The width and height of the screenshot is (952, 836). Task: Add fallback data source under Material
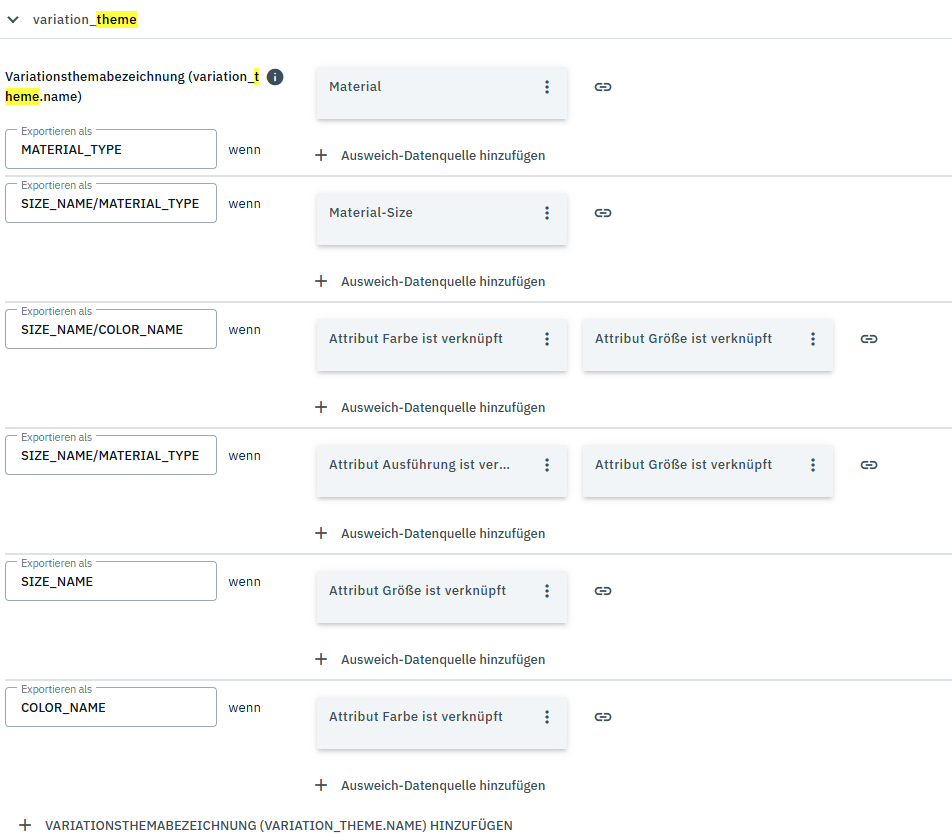click(431, 155)
